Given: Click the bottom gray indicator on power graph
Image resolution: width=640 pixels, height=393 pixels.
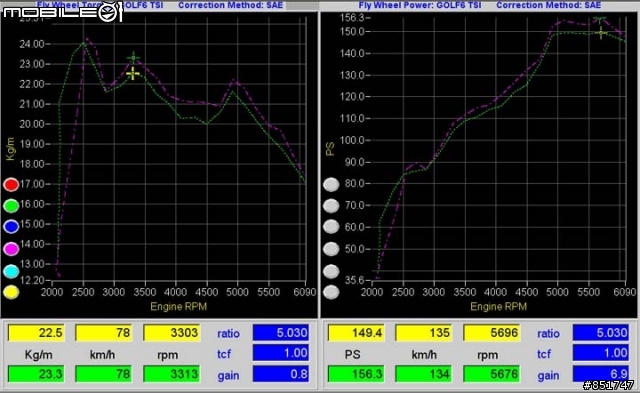Looking at the screenshot, I should click(331, 292).
